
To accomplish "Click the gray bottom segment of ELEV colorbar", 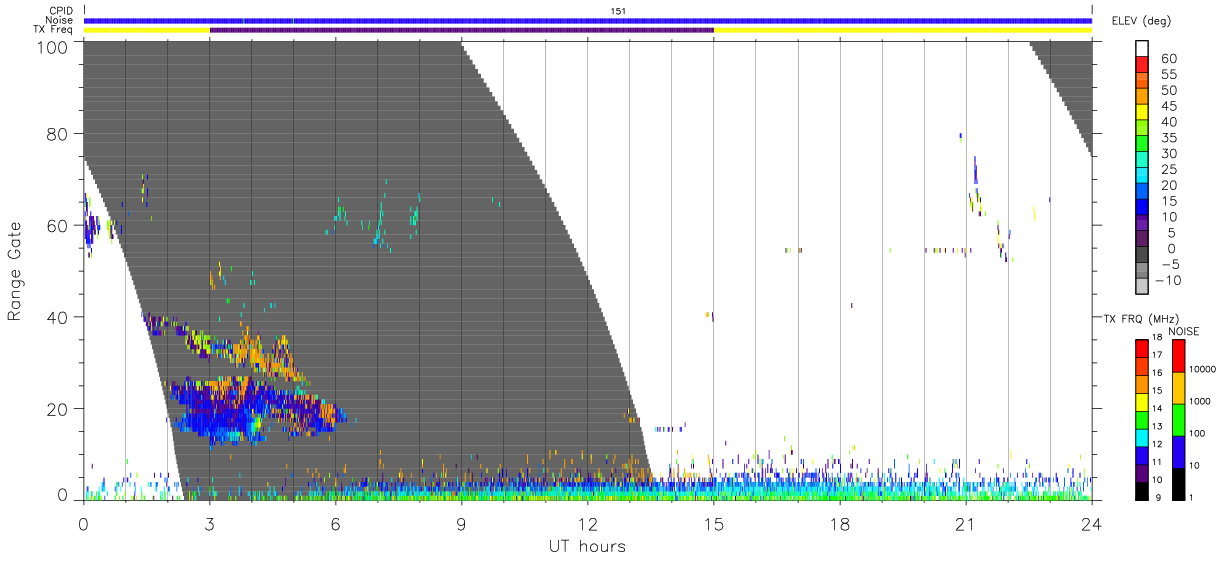I will [x=1142, y=287].
